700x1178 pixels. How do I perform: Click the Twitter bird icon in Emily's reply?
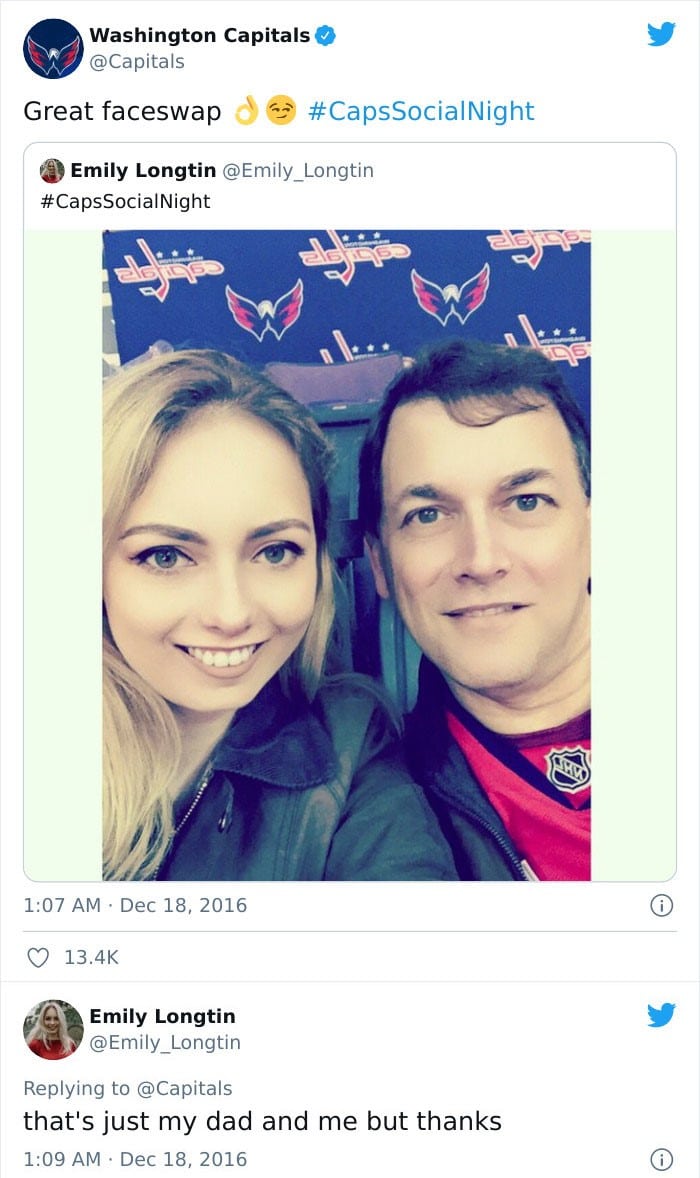point(661,1015)
